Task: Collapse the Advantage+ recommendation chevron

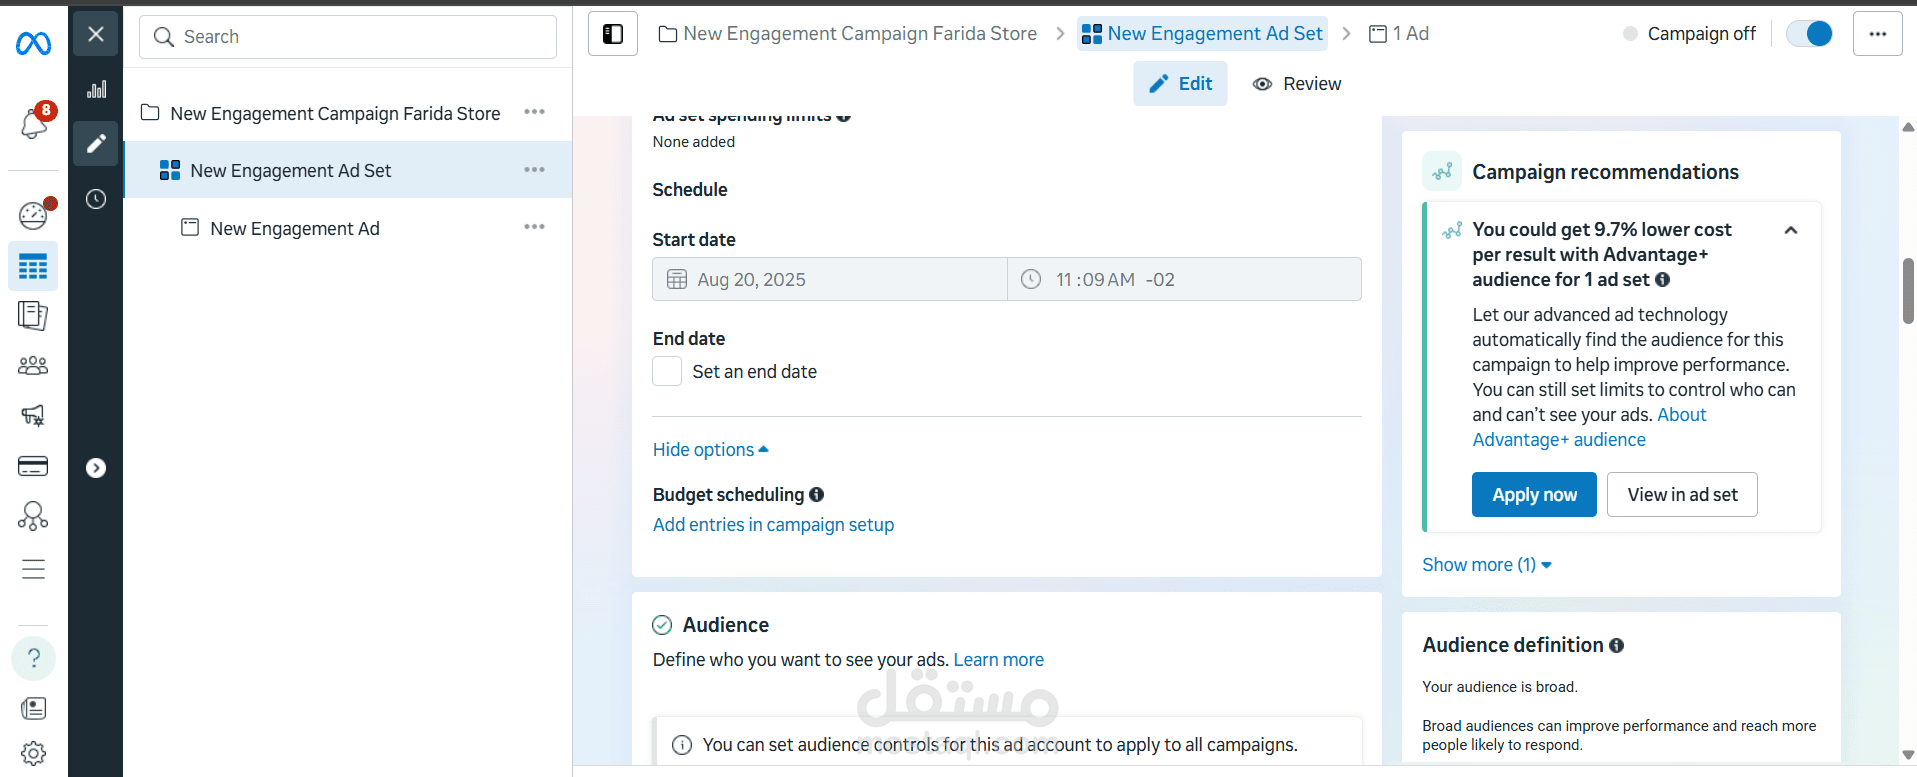Action: (1791, 231)
